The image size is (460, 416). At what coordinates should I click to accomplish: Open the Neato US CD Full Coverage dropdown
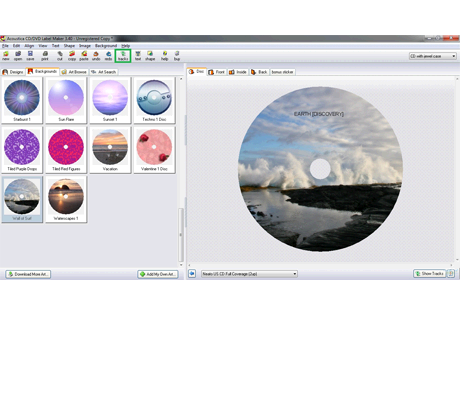249,274
